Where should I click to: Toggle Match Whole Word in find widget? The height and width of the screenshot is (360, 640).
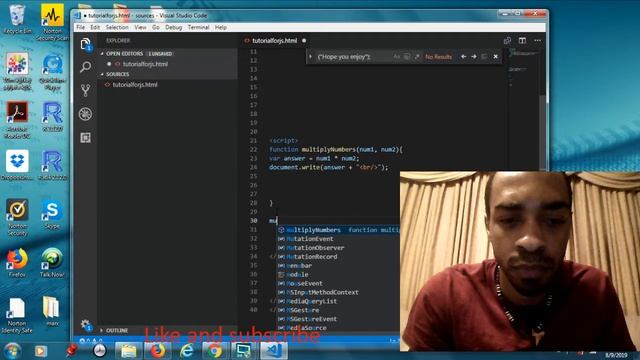coord(407,57)
